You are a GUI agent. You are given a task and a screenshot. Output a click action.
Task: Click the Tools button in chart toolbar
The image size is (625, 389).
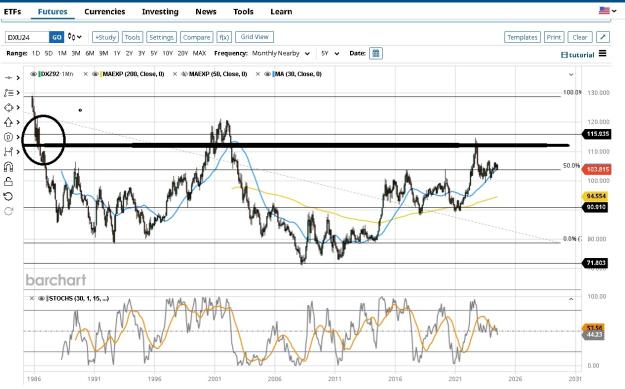[132, 37]
